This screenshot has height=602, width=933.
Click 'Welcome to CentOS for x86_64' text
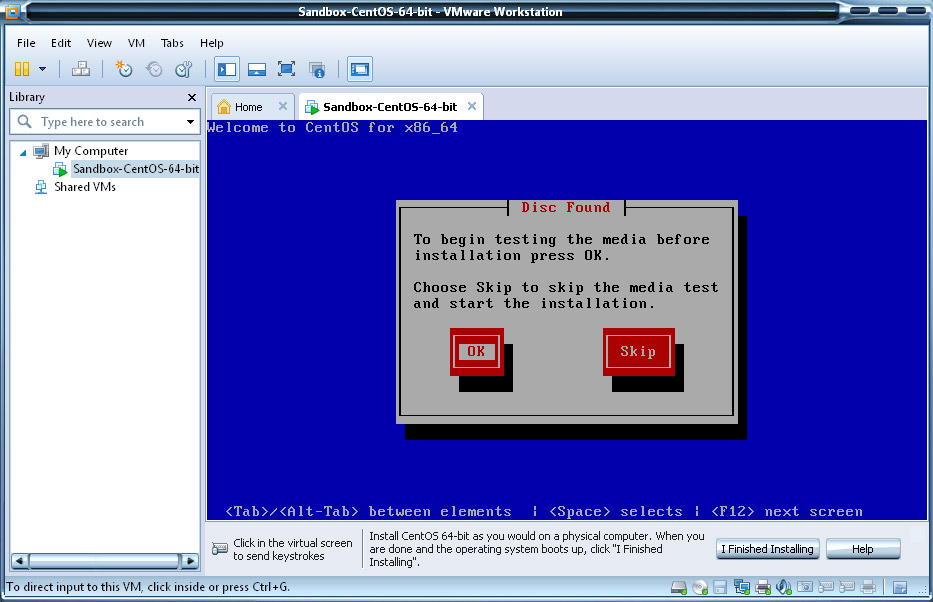(x=332, y=128)
